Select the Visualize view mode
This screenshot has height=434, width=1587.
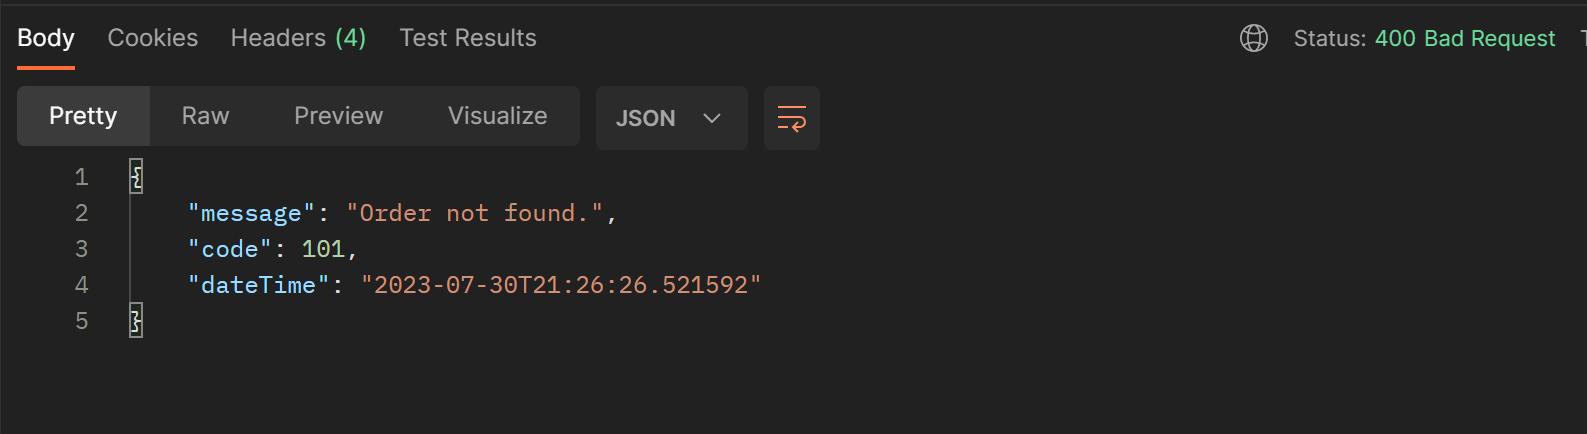point(497,116)
